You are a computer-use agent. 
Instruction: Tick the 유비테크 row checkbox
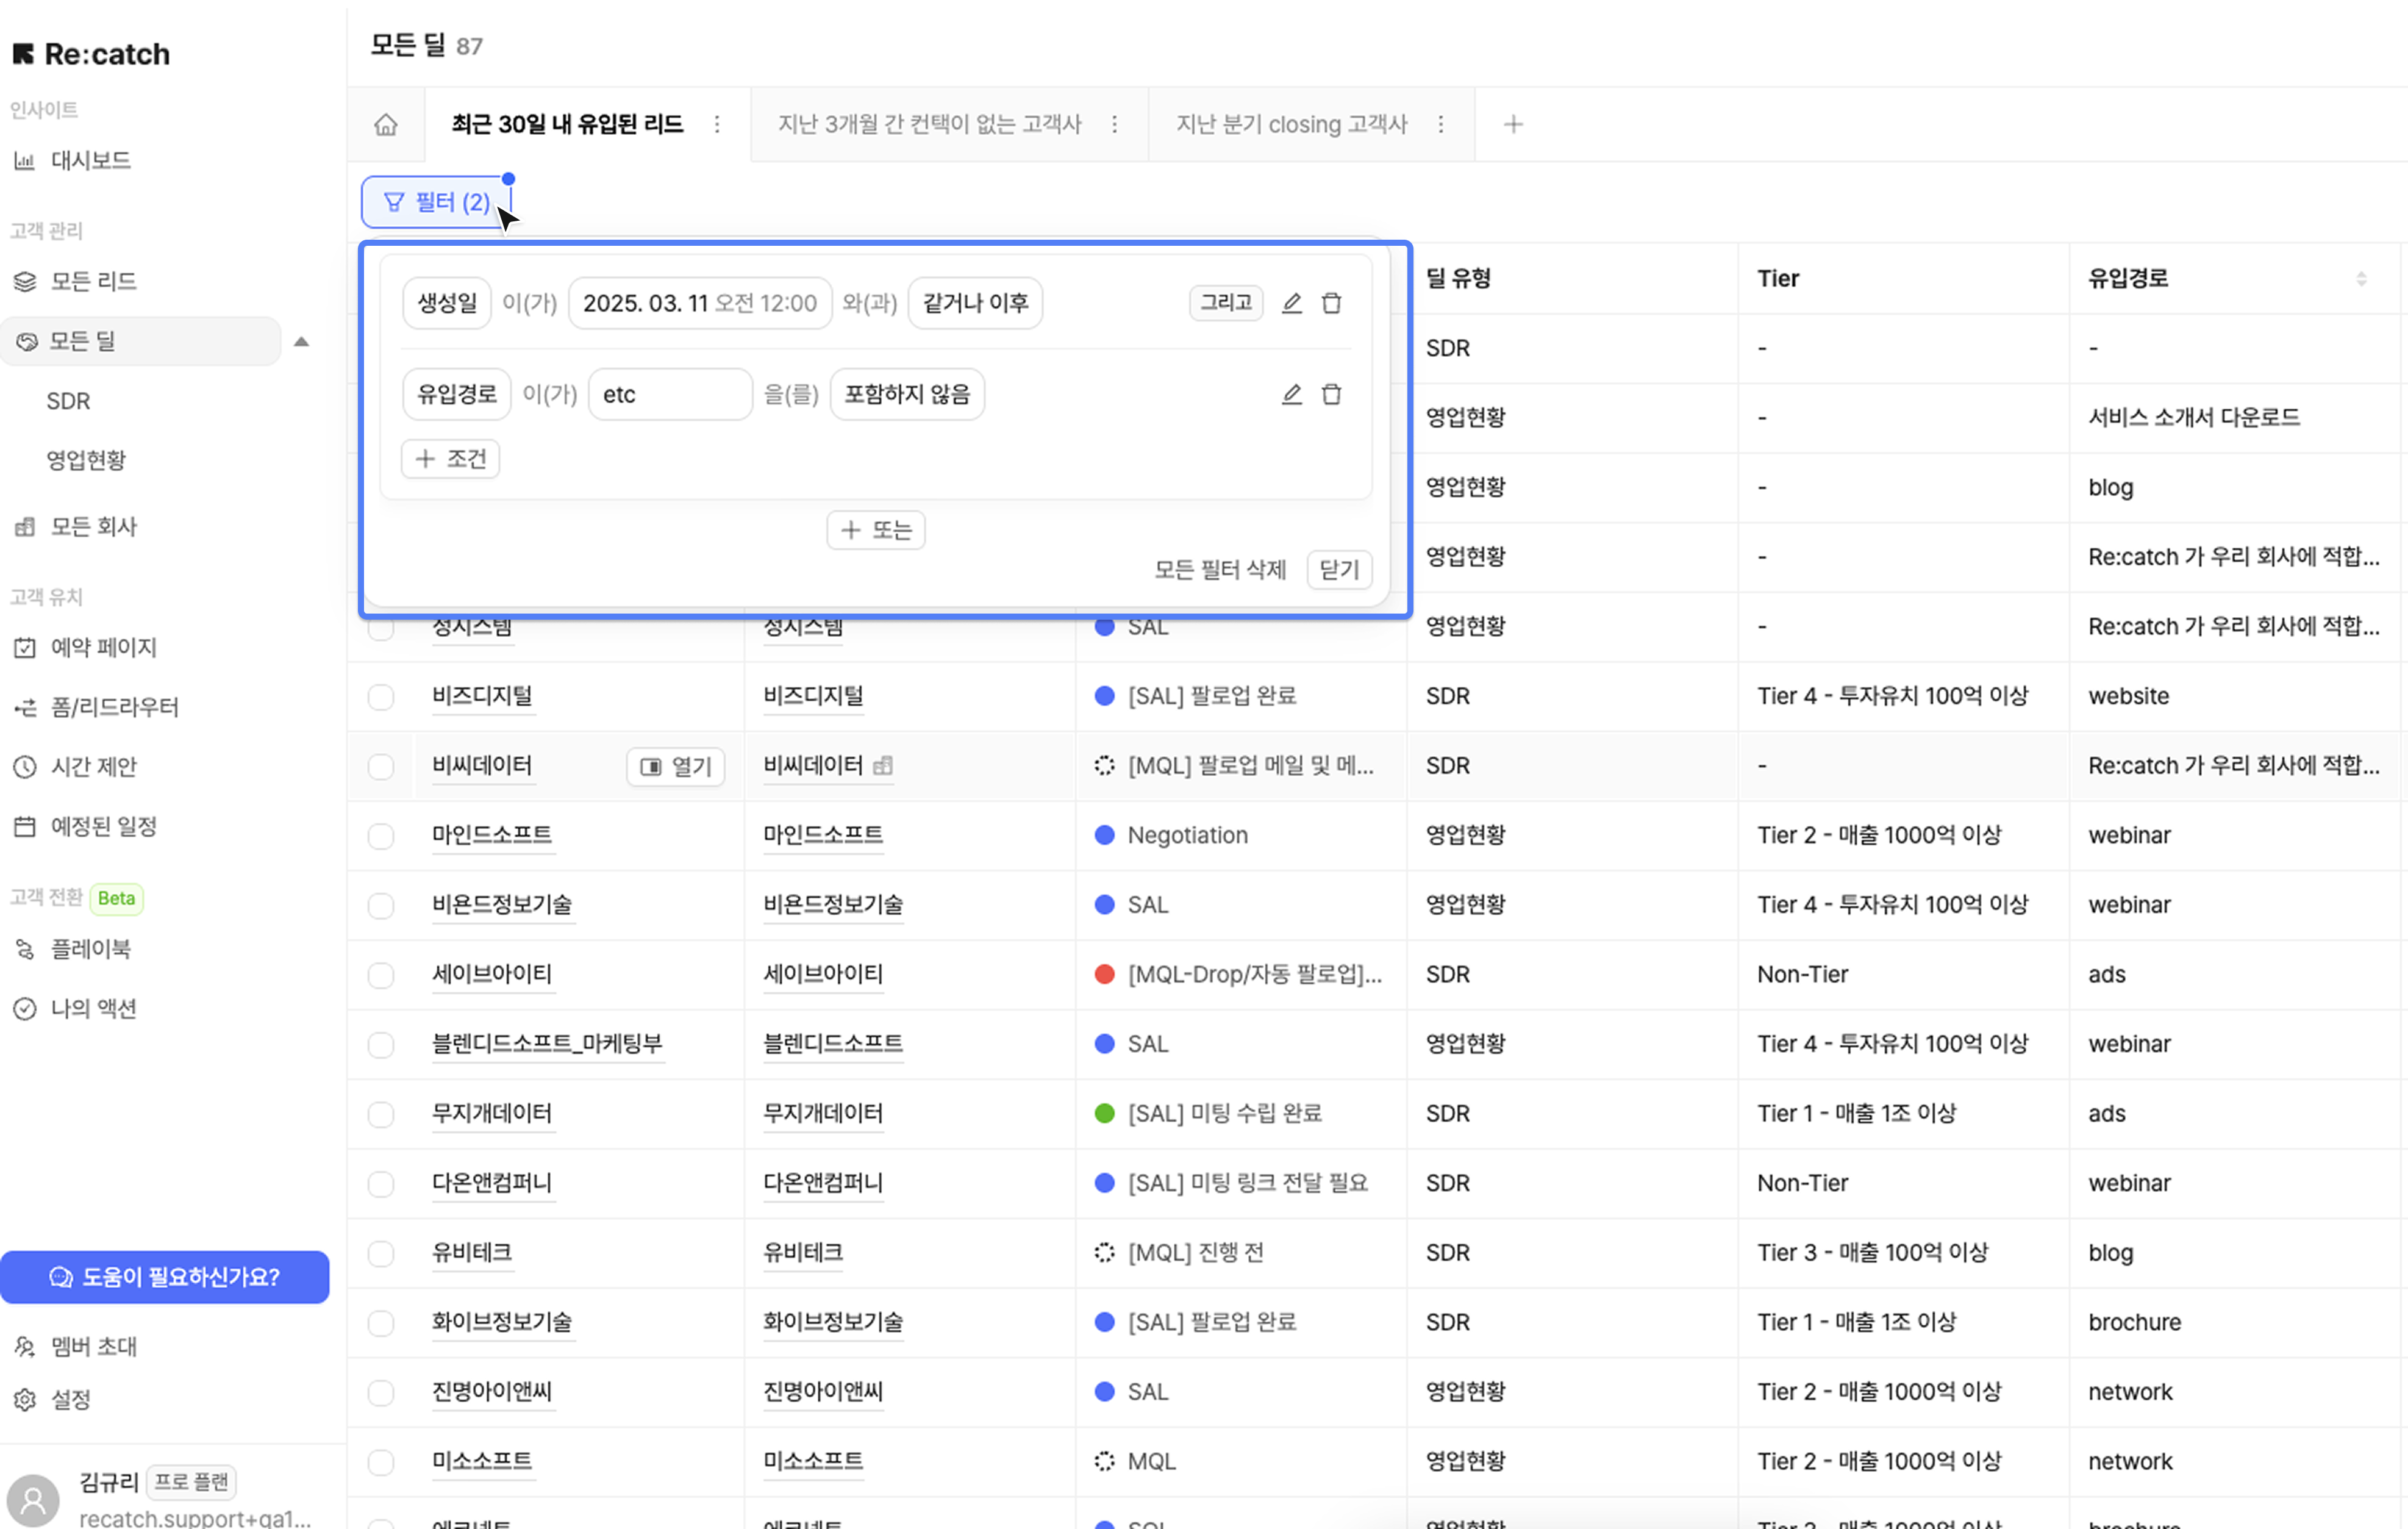click(x=381, y=1253)
